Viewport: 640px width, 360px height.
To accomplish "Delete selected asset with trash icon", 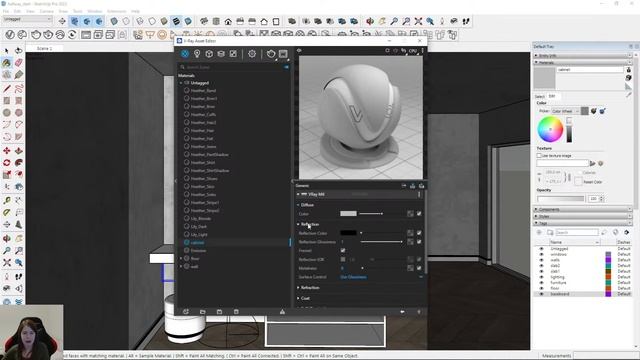I will (236, 312).
